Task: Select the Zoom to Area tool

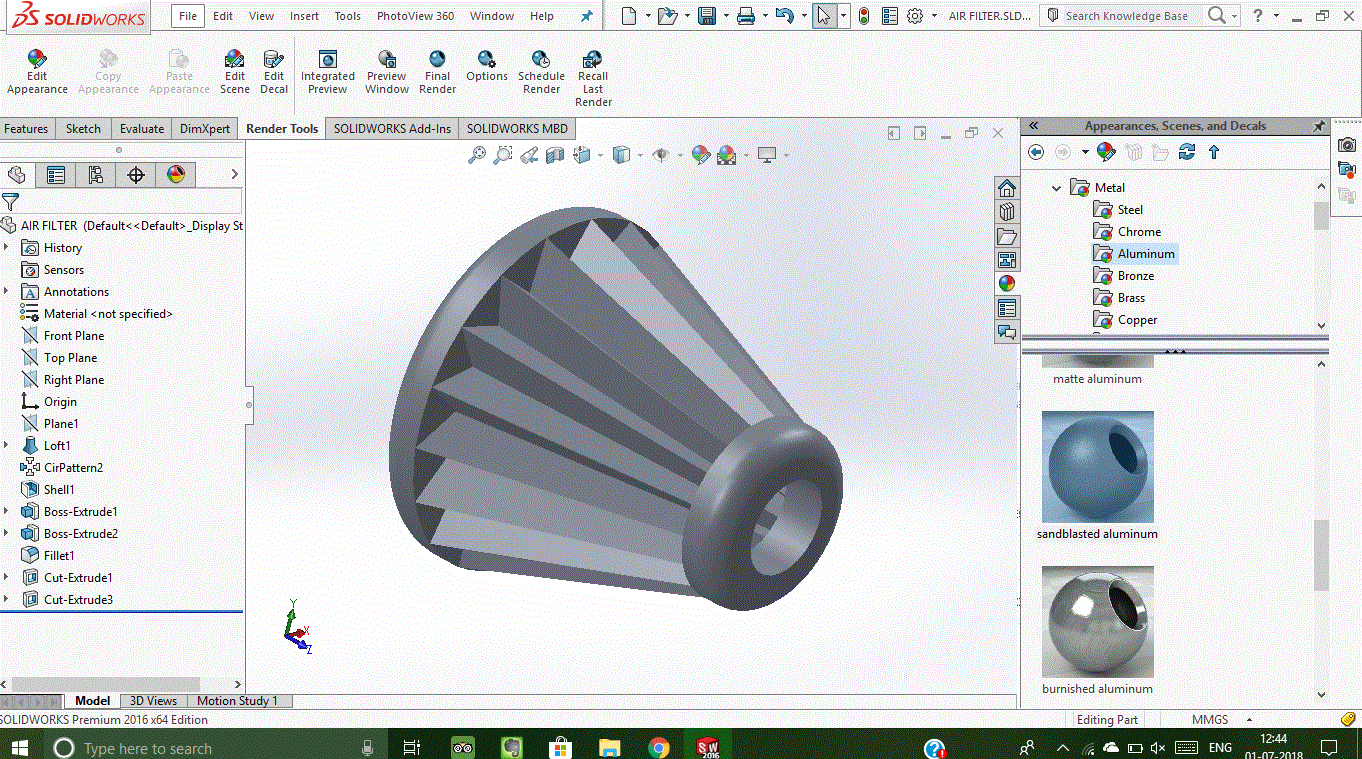Action: point(503,155)
